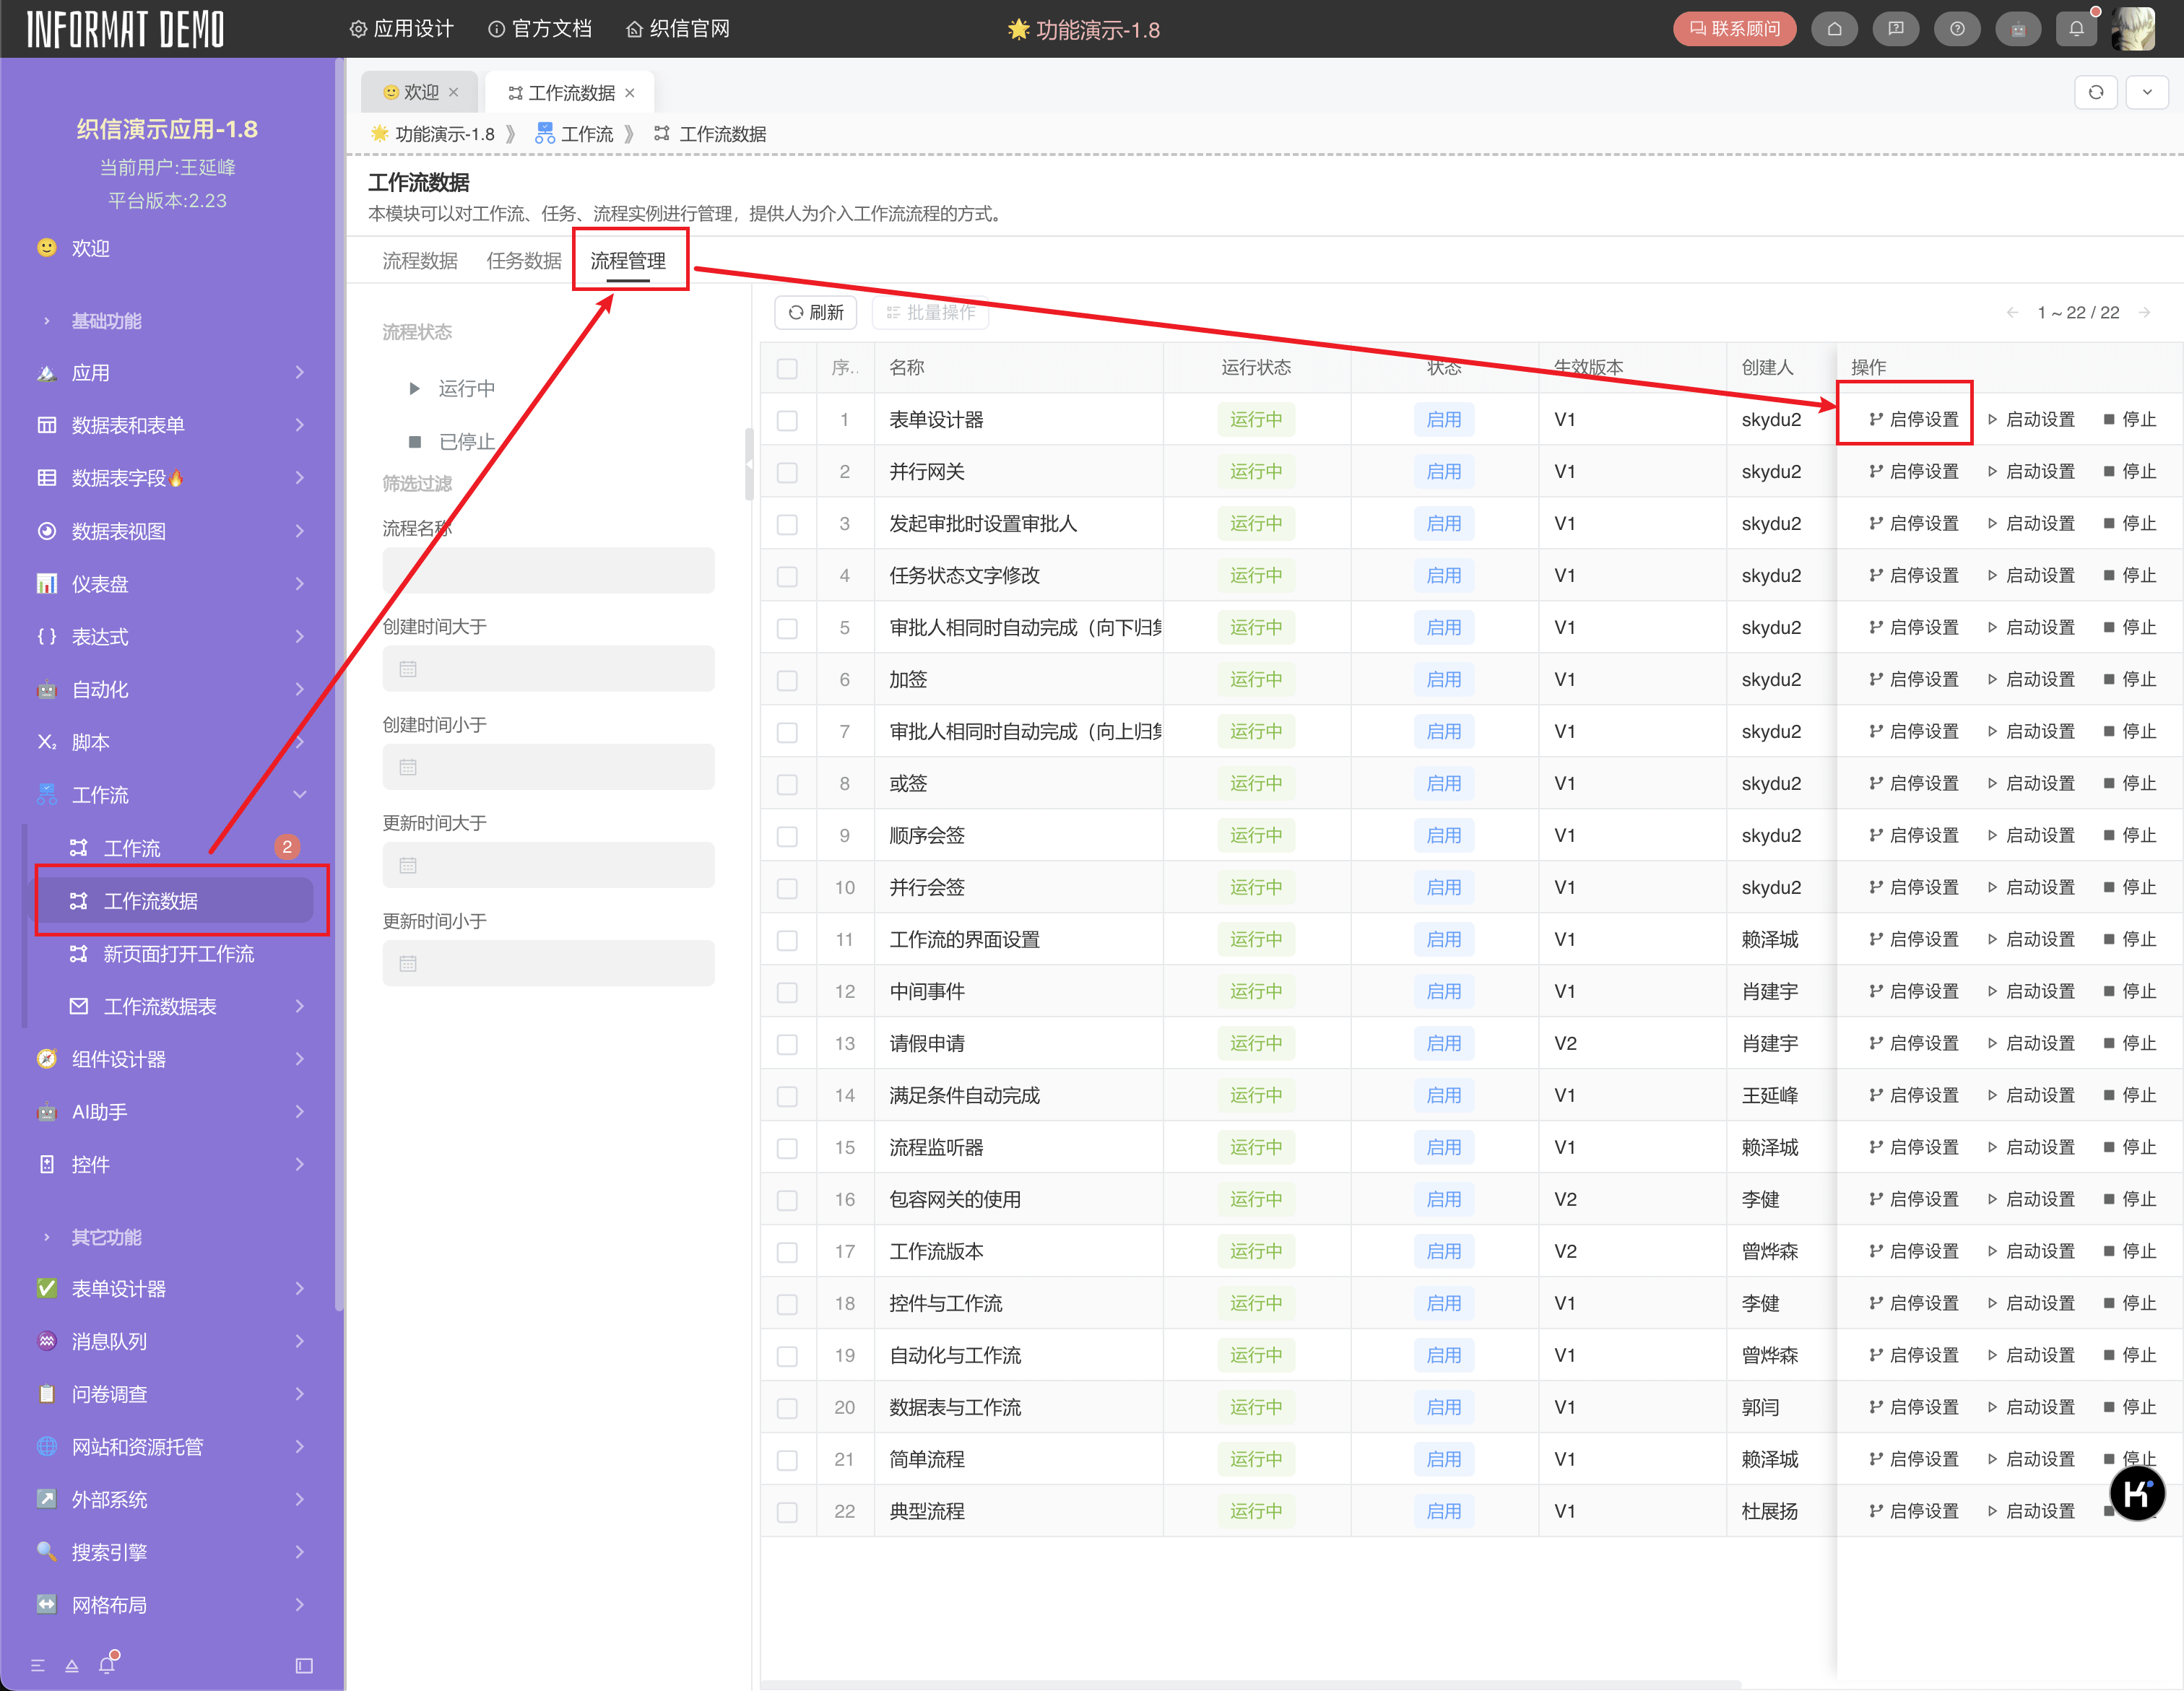Check the checkbox for 表单设计器 row

(x=787, y=420)
